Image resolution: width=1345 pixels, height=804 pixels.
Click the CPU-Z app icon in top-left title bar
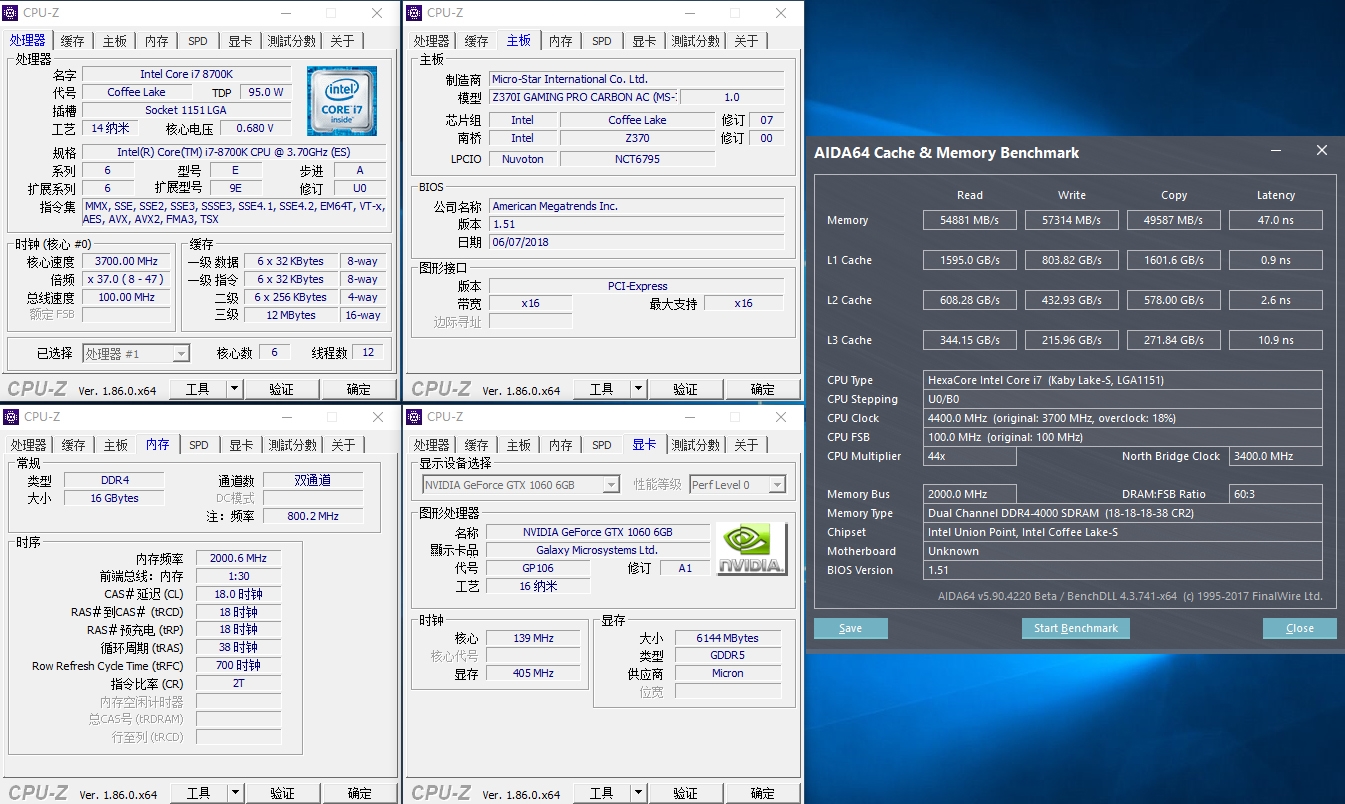click(x=10, y=12)
